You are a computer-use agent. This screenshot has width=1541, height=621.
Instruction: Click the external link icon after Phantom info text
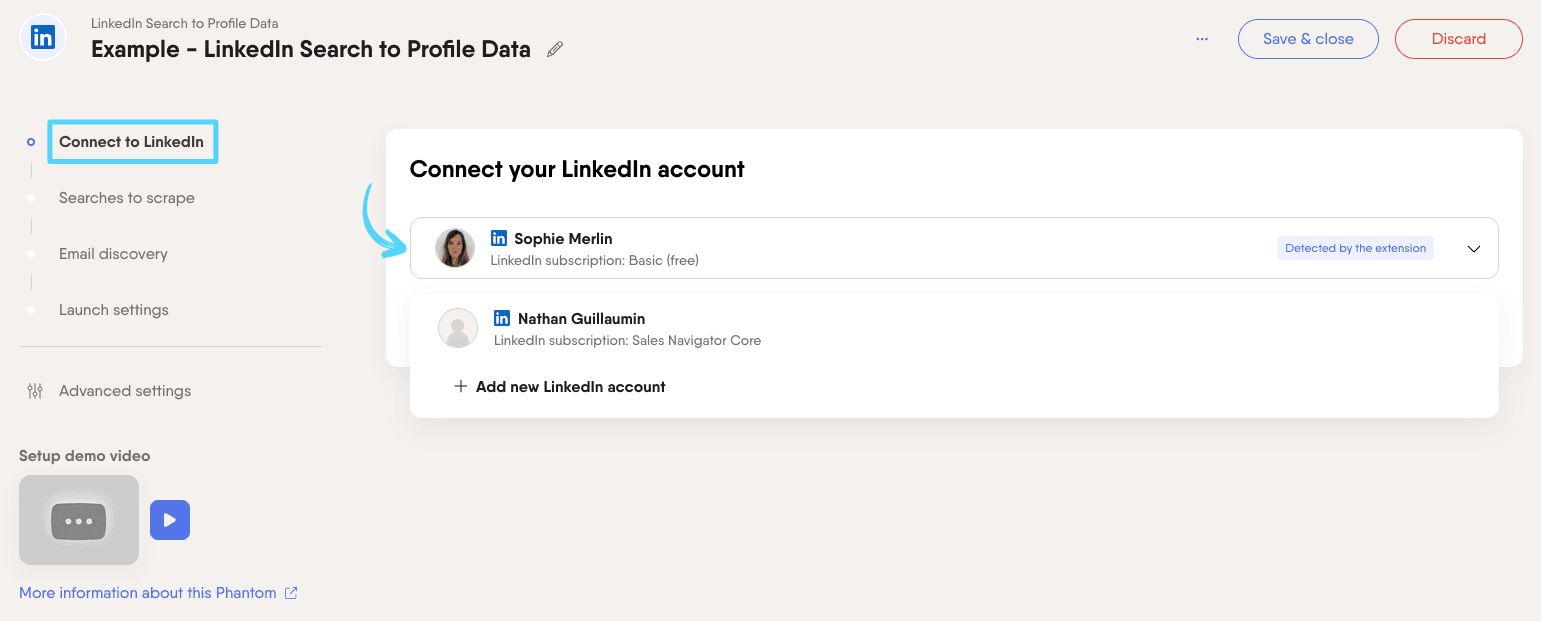tap(290, 592)
